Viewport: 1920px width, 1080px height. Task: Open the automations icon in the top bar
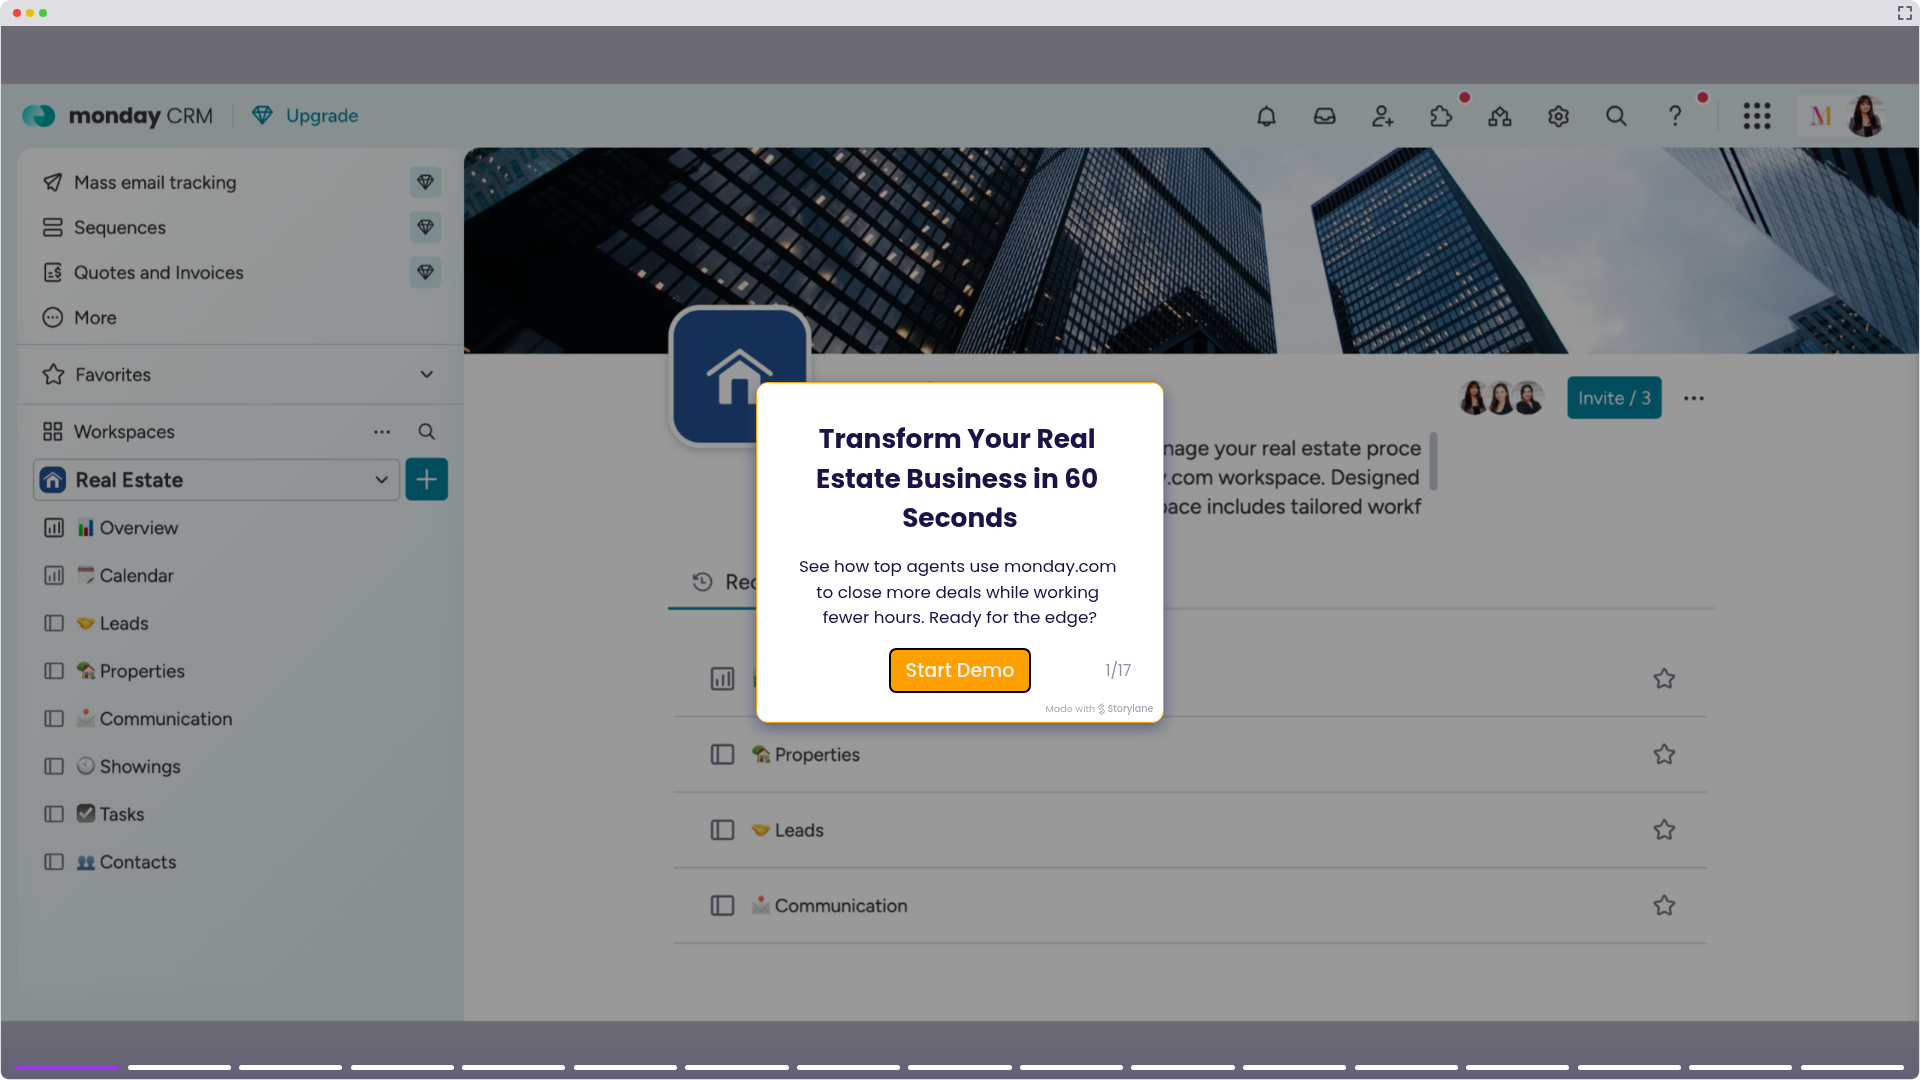point(1499,116)
